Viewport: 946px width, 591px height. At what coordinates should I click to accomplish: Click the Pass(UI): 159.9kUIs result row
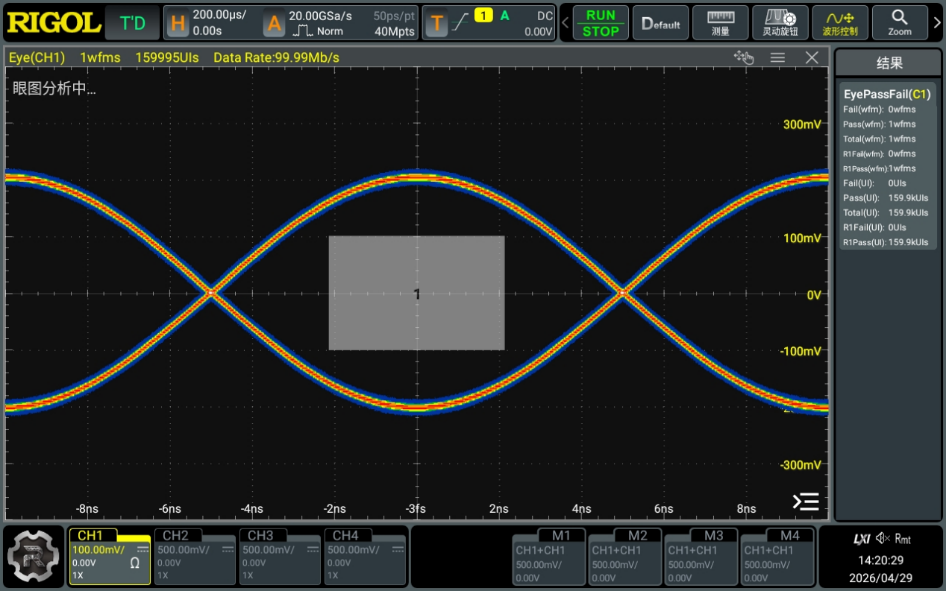pyautogui.click(x=886, y=198)
